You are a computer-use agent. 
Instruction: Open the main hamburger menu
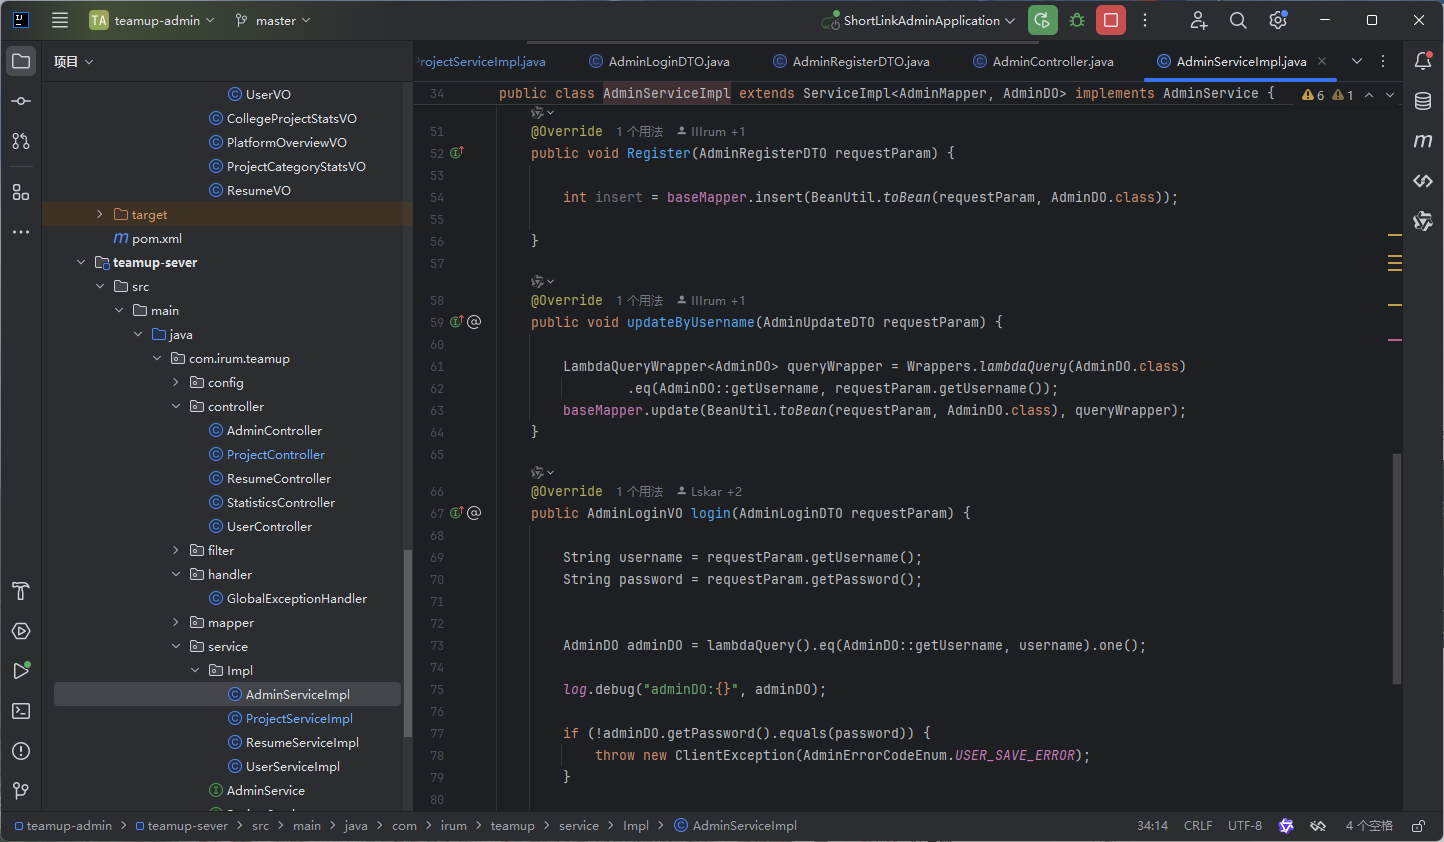[x=60, y=20]
